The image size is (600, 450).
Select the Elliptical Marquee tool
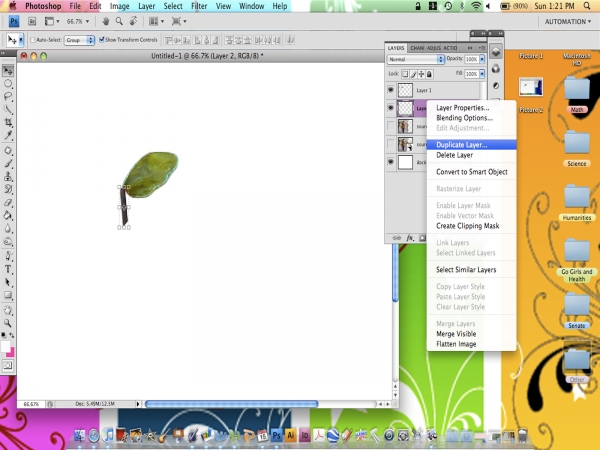click(x=8, y=84)
